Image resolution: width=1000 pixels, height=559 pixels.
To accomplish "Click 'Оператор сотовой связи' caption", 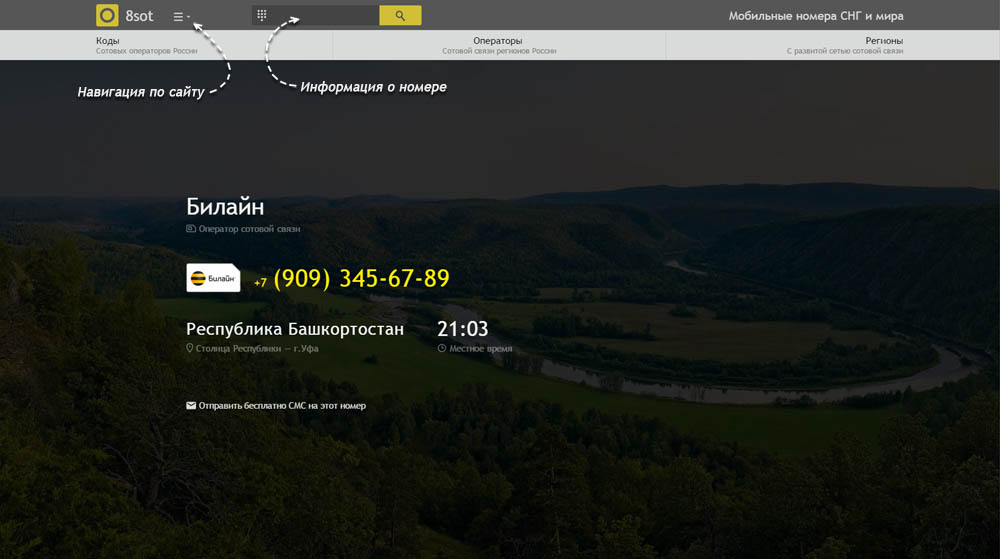I will pyautogui.click(x=249, y=229).
